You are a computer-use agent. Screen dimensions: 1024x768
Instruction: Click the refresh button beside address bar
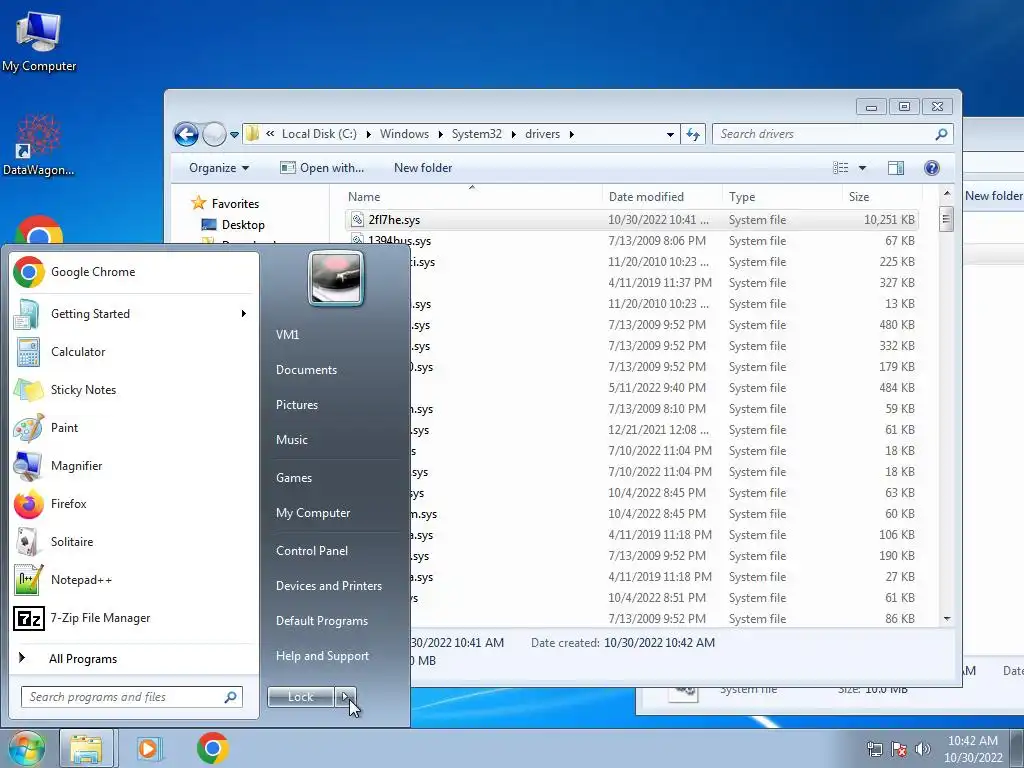click(693, 135)
